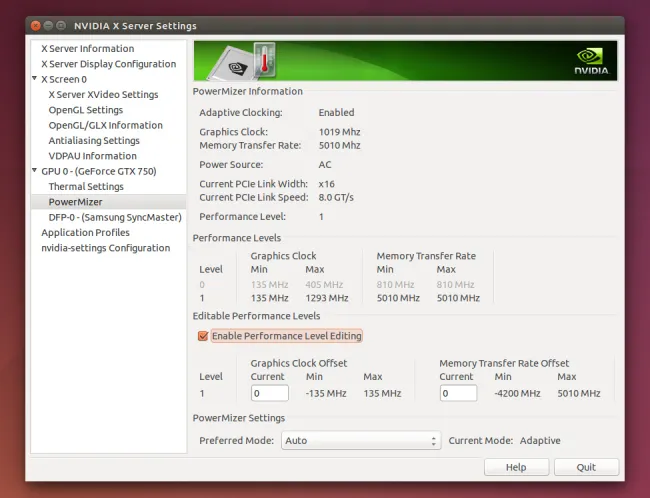Open OpenGL/GLX Information page
This screenshot has width=650, height=498.
click(x=106, y=125)
